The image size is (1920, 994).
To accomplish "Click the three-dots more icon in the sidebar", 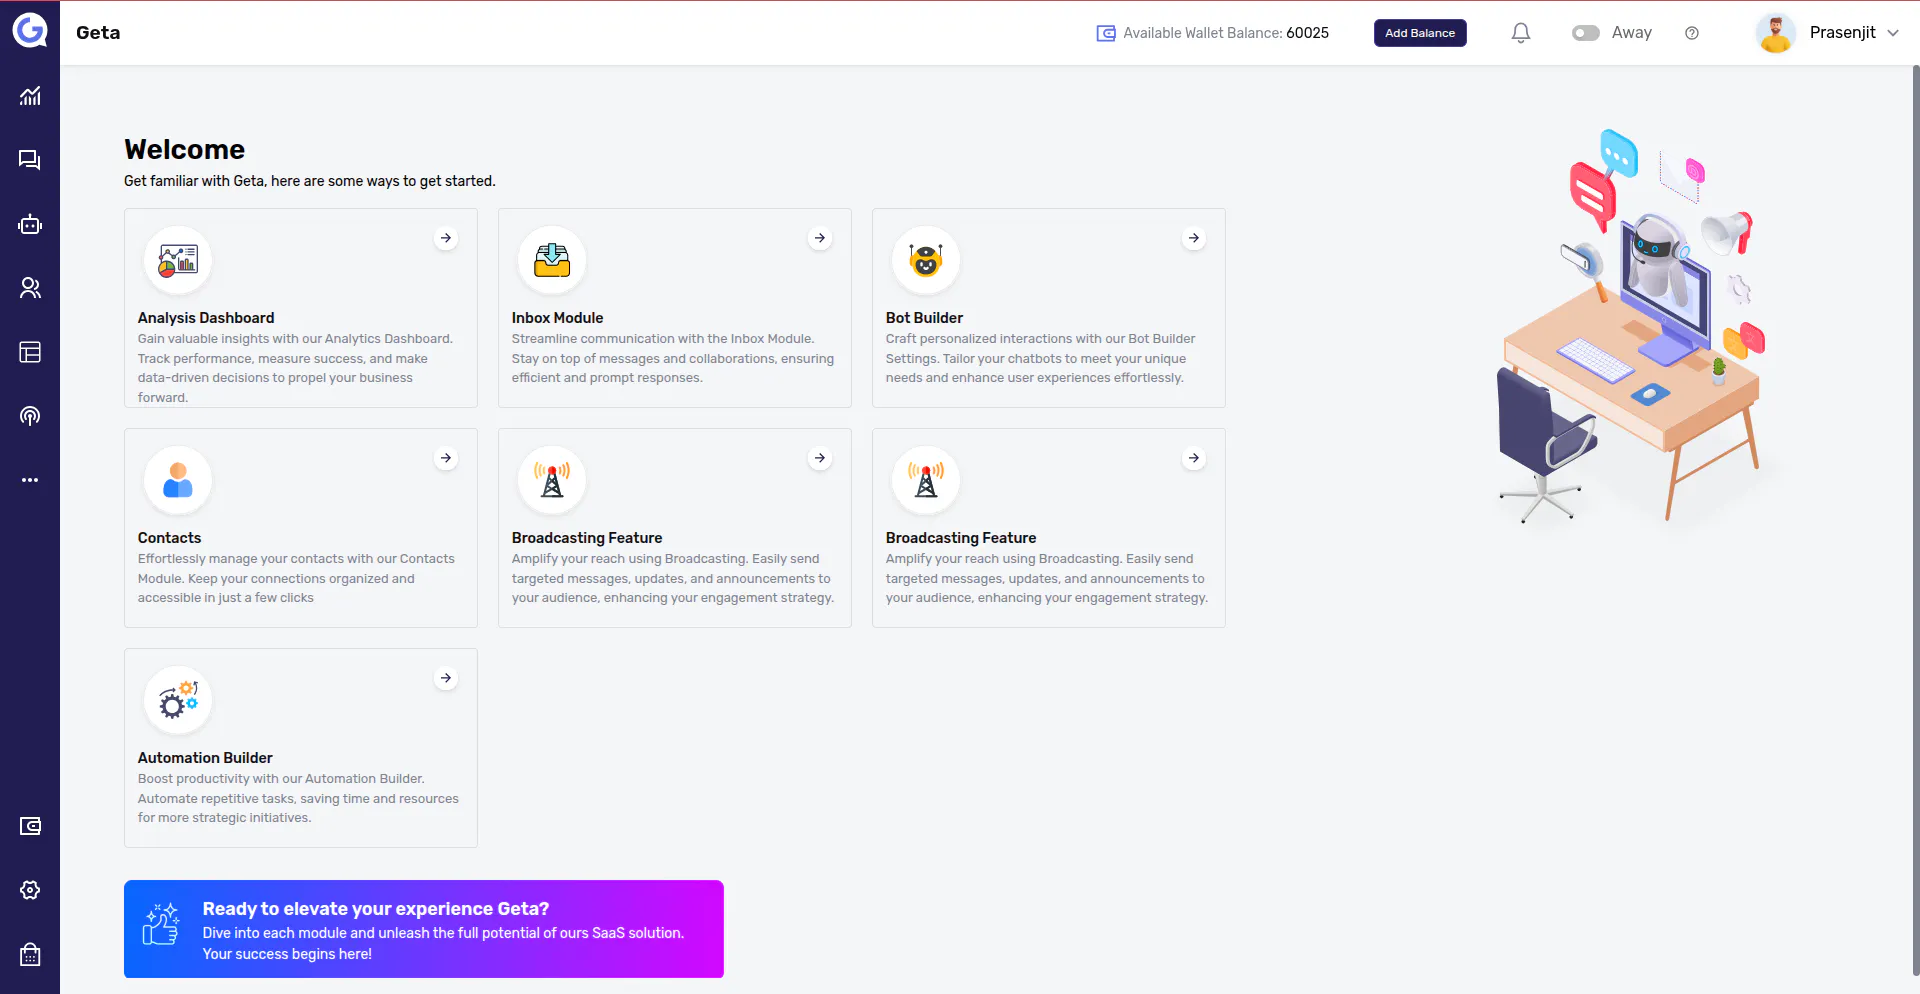I will tap(30, 480).
